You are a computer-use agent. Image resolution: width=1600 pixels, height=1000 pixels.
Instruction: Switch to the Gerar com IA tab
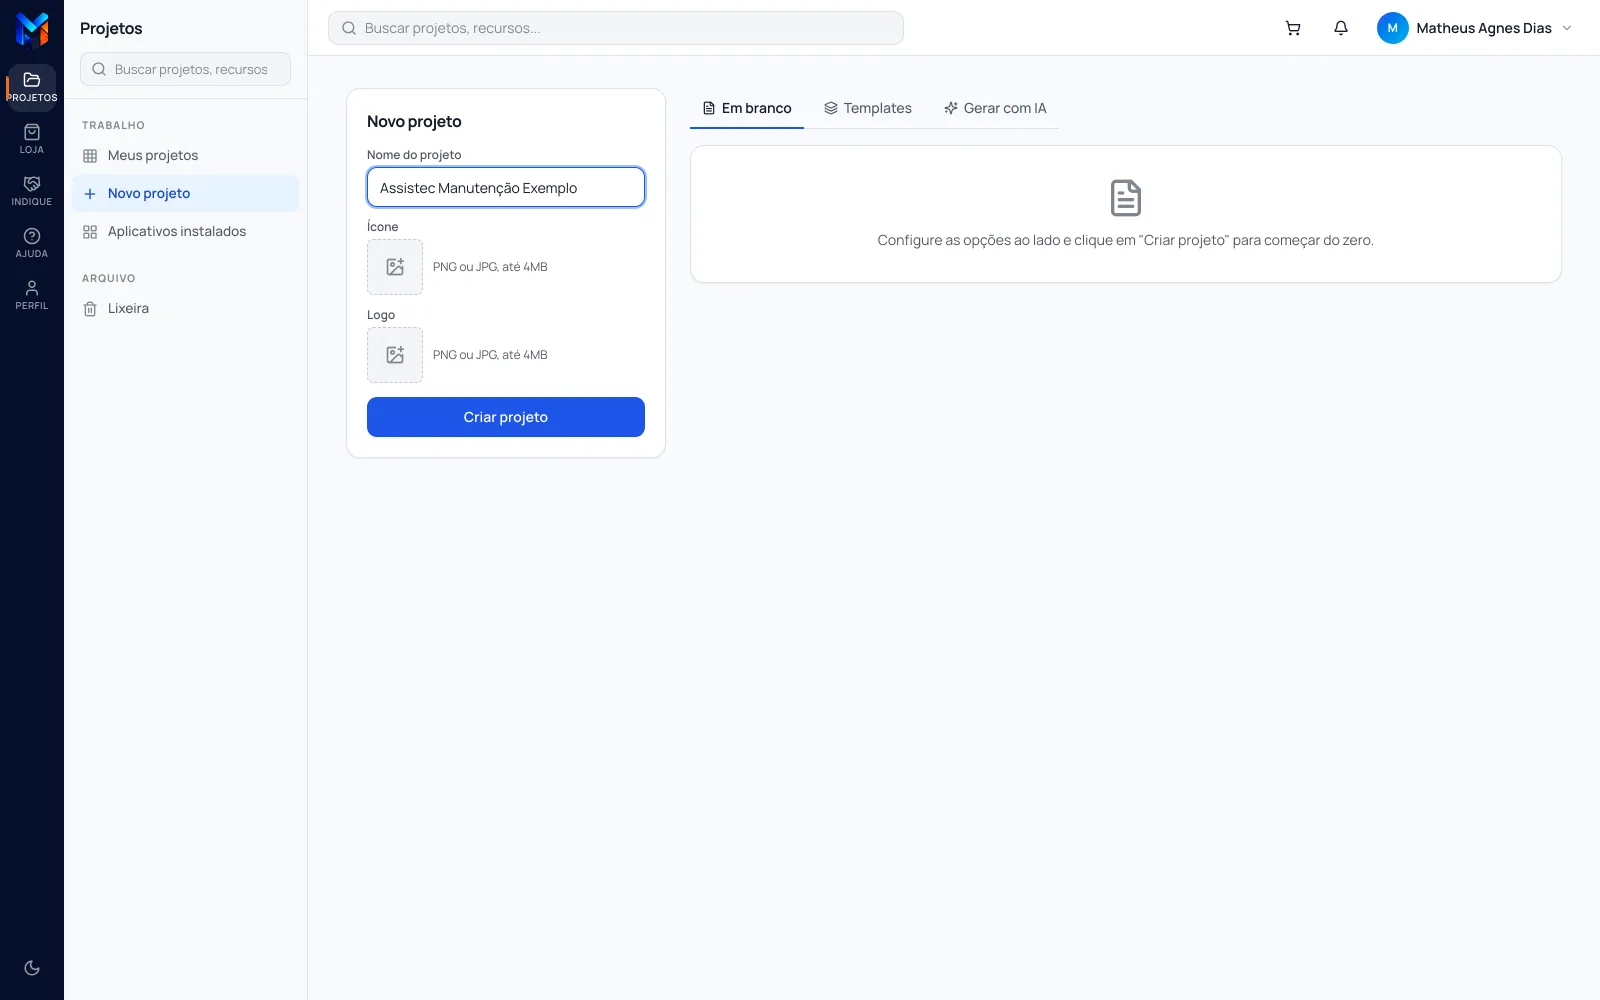coord(995,108)
